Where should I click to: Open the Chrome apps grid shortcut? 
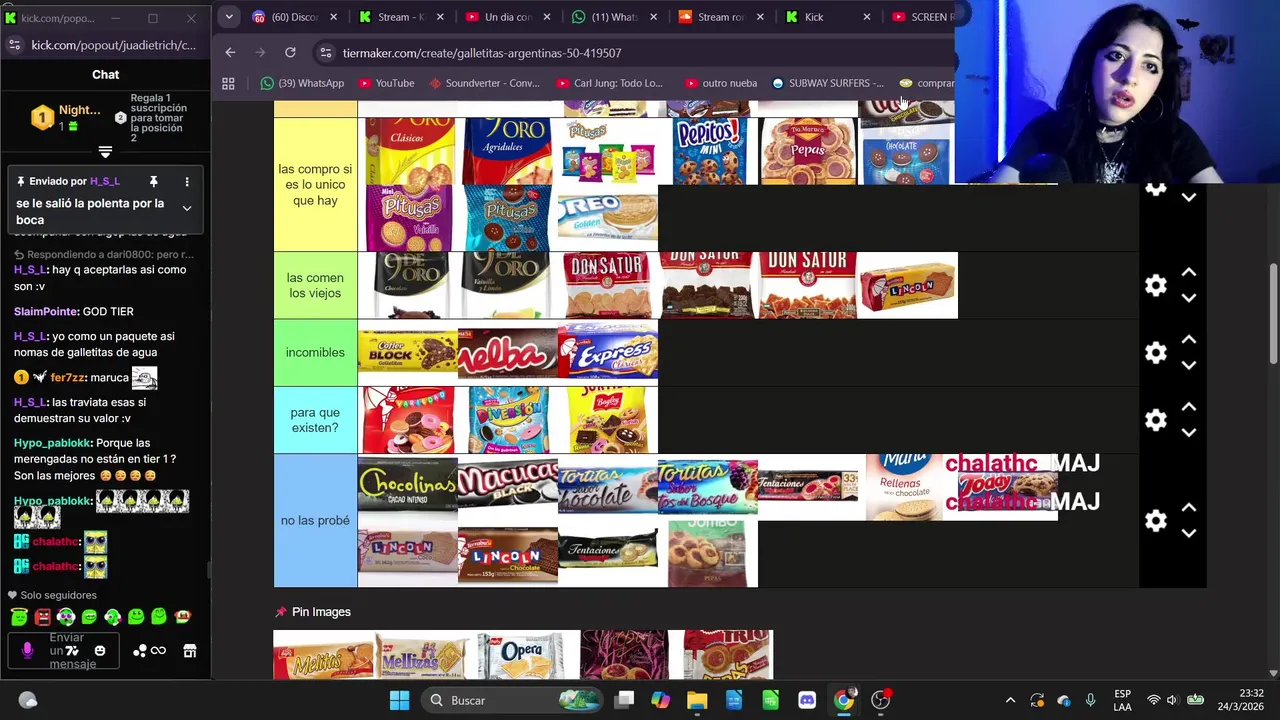[x=228, y=83]
